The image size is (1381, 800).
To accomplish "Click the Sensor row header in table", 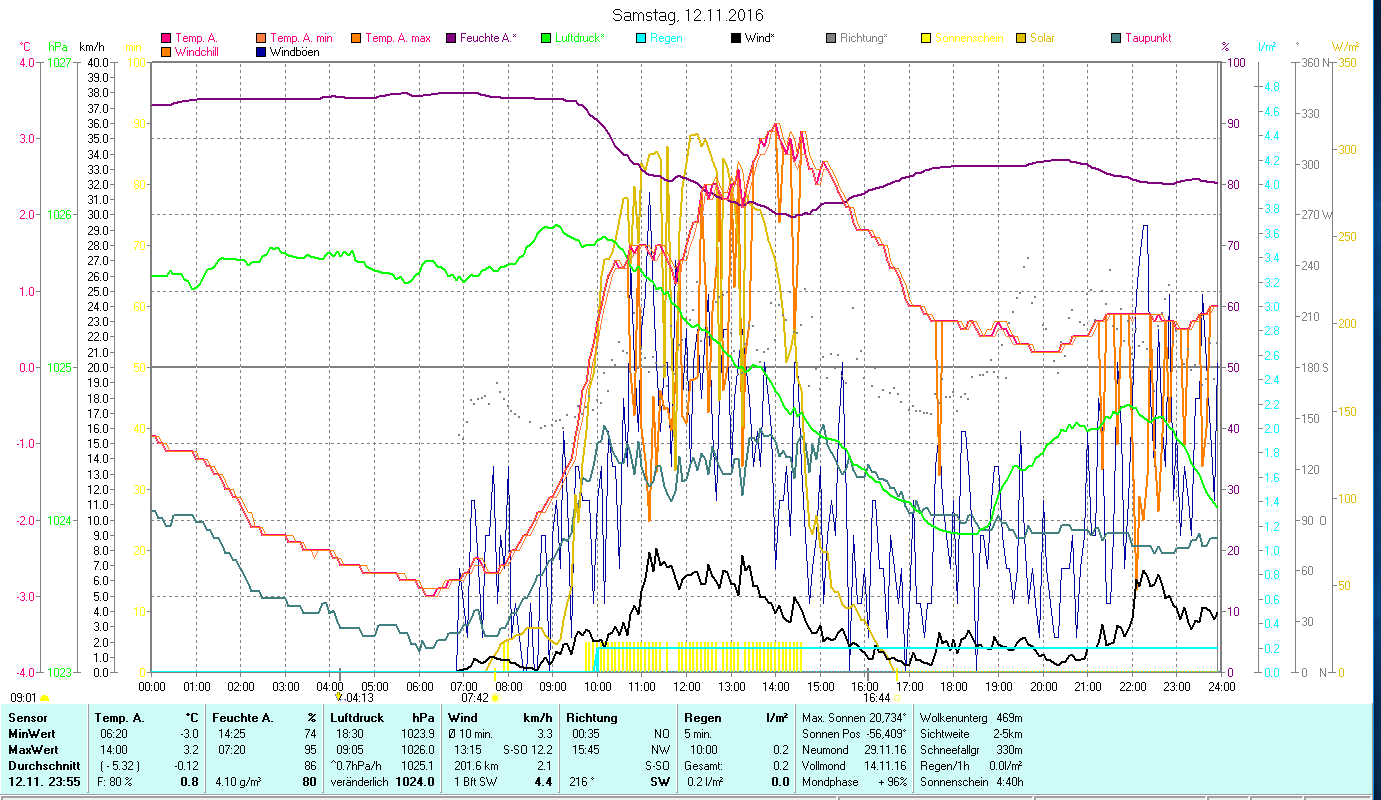I will point(27,717).
